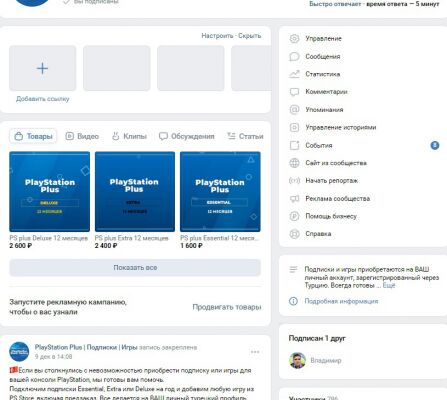Switch to the Обсуждения tab
This screenshot has height=400, width=447.
tap(187, 136)
